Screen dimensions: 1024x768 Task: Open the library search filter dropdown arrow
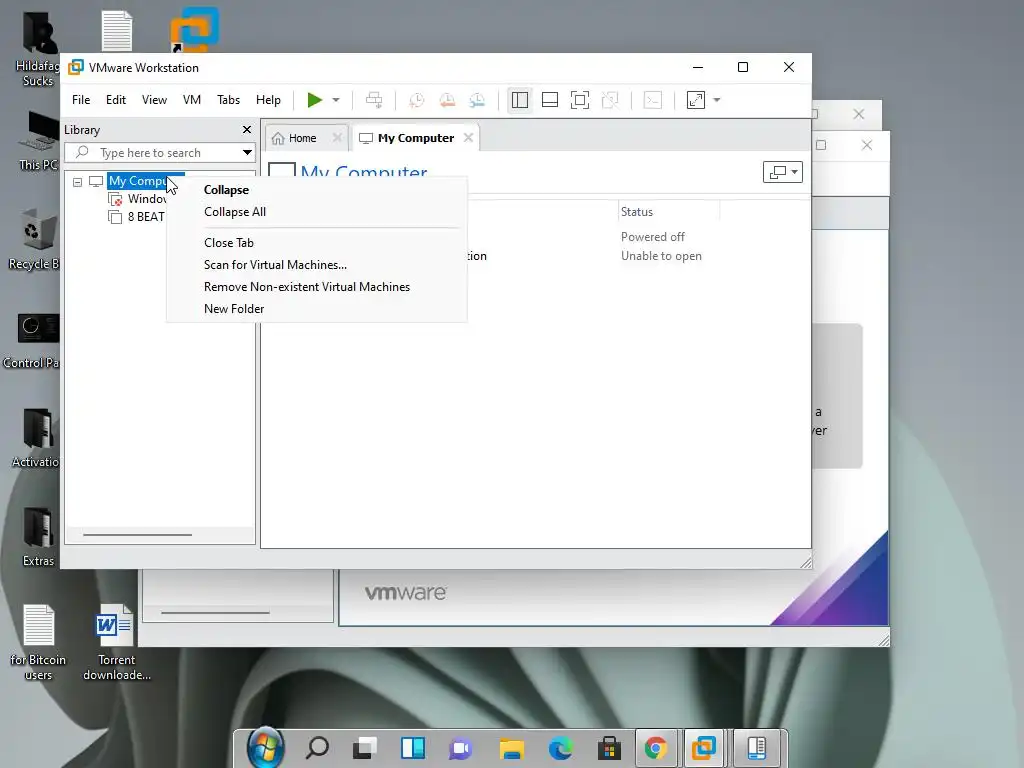click(x=248, y=153)
